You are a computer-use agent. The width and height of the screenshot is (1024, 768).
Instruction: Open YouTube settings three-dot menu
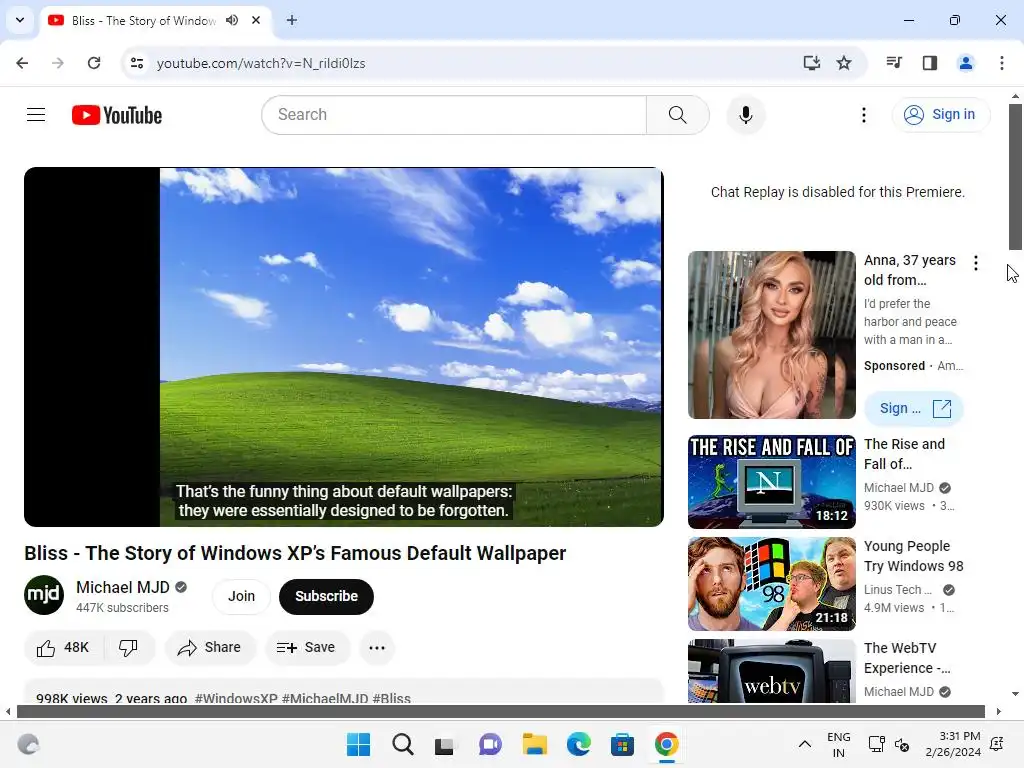863,115
